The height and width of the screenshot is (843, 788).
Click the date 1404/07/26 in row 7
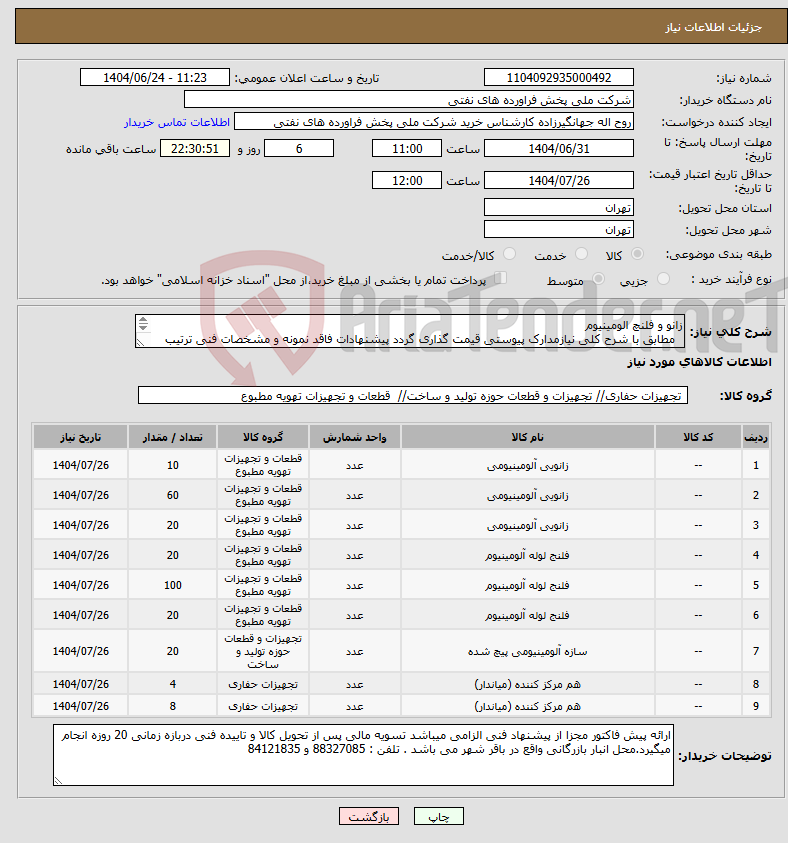(x=81, y=652)
